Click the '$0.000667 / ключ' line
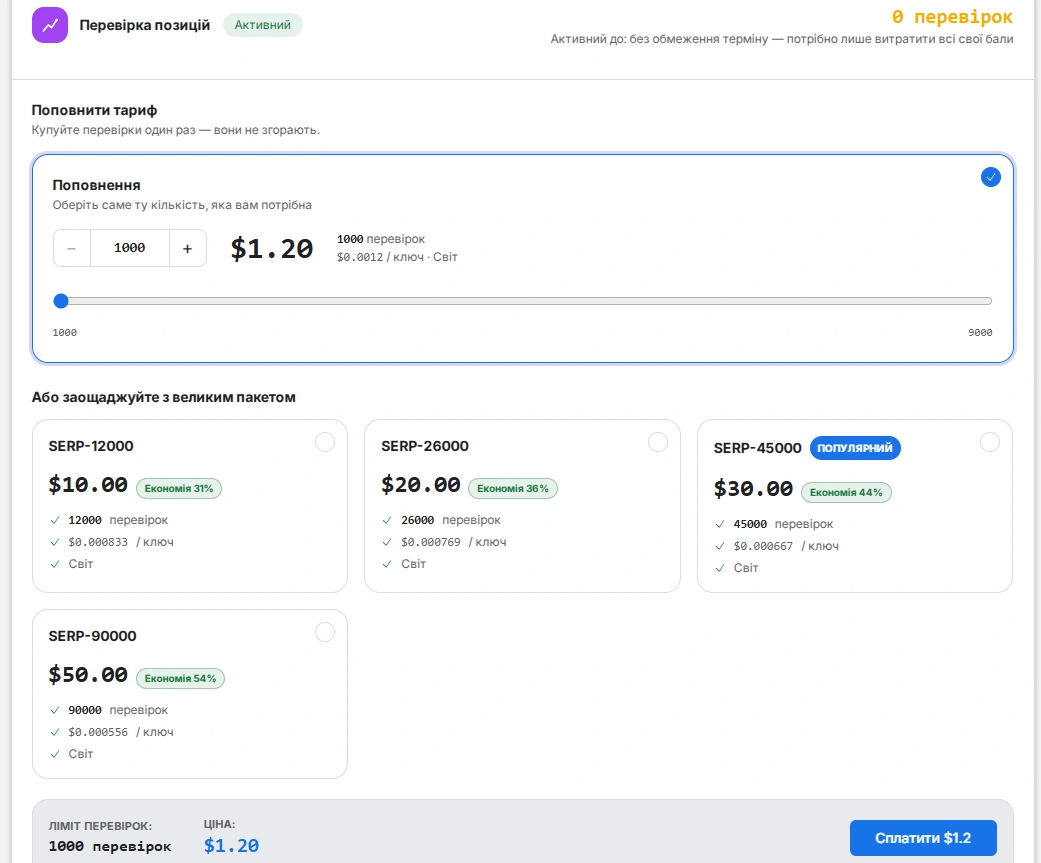1041x863 pixels. (x=786, y=546)
